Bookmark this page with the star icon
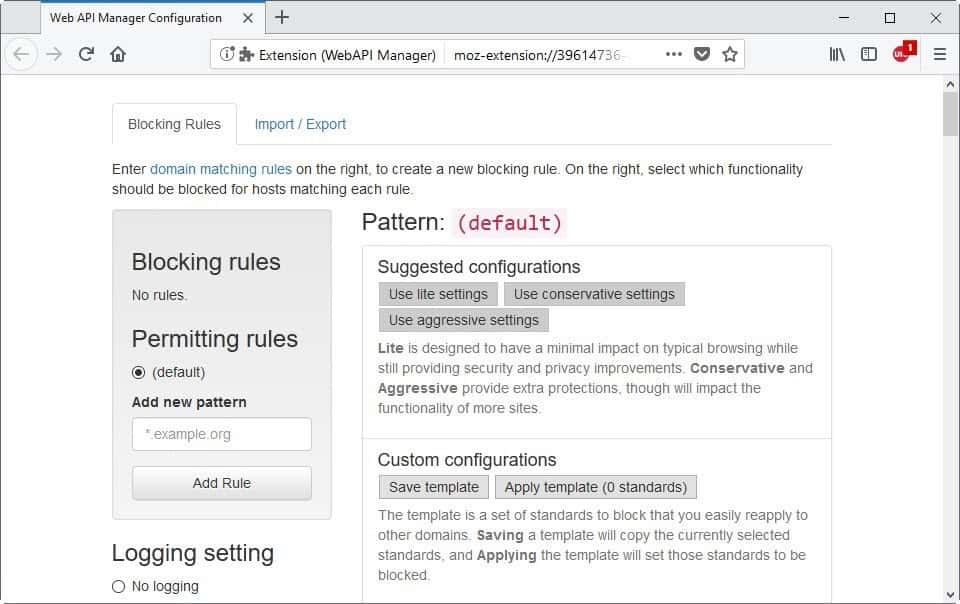Viewport: 960px width, 604px height. [730, 54]
